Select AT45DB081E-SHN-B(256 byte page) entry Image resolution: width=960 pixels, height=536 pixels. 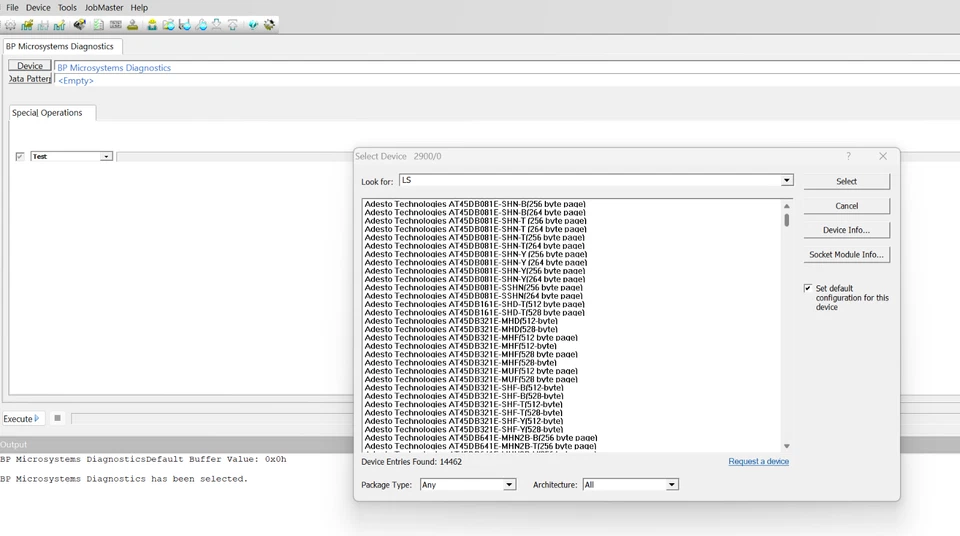point(474,204)
